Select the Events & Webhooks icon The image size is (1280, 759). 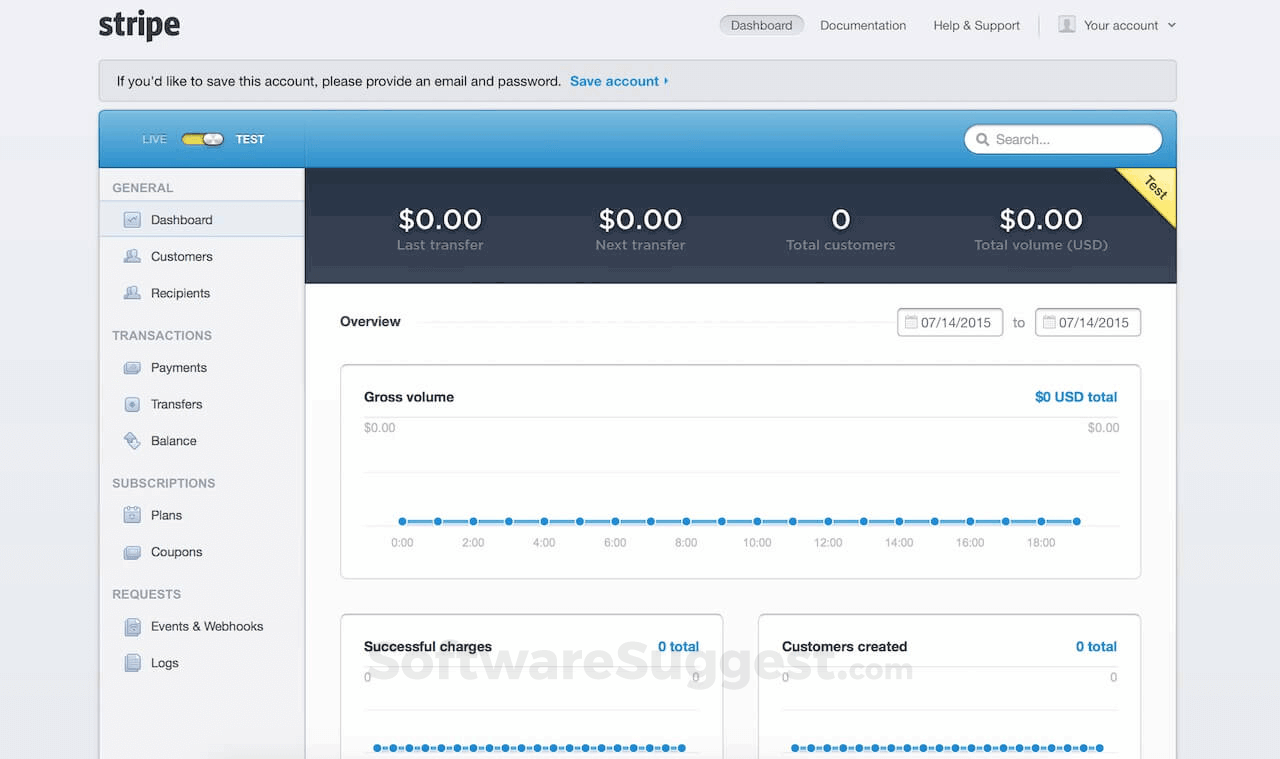tap(132, 626)
